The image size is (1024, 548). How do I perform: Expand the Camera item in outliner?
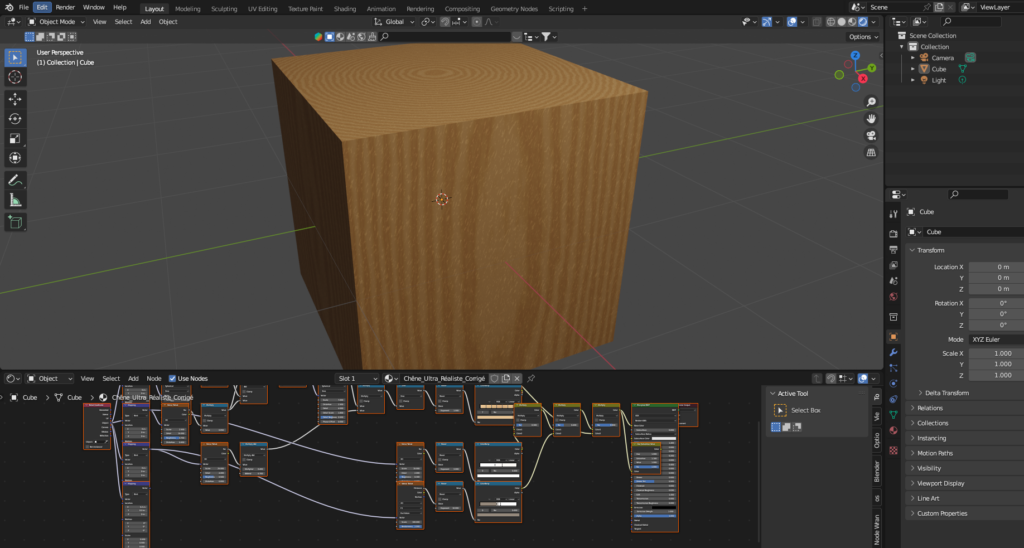[912, 58]
